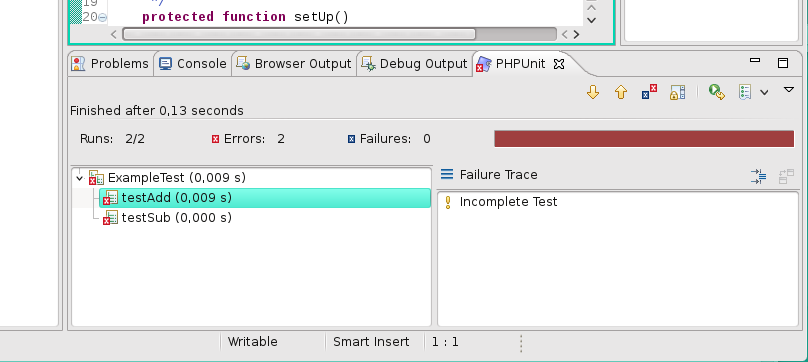Open PHPUnit view menu triangle

[x=789, y=90]
